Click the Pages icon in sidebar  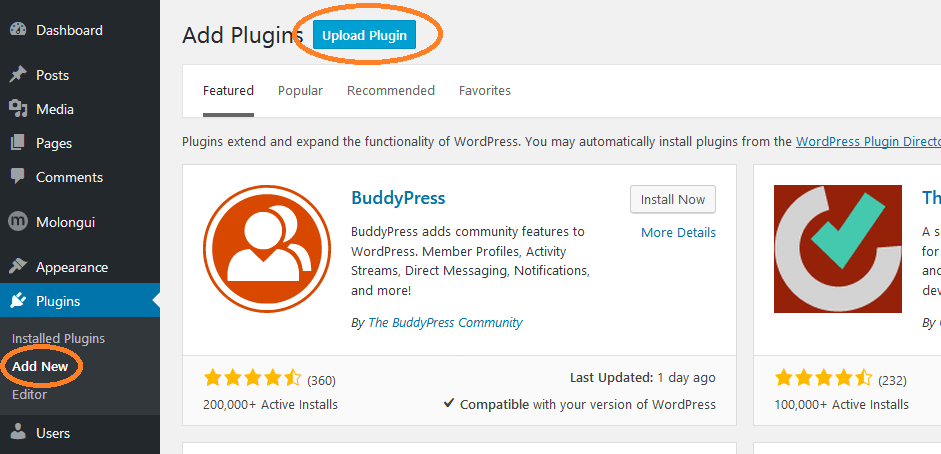click(19, 143)
